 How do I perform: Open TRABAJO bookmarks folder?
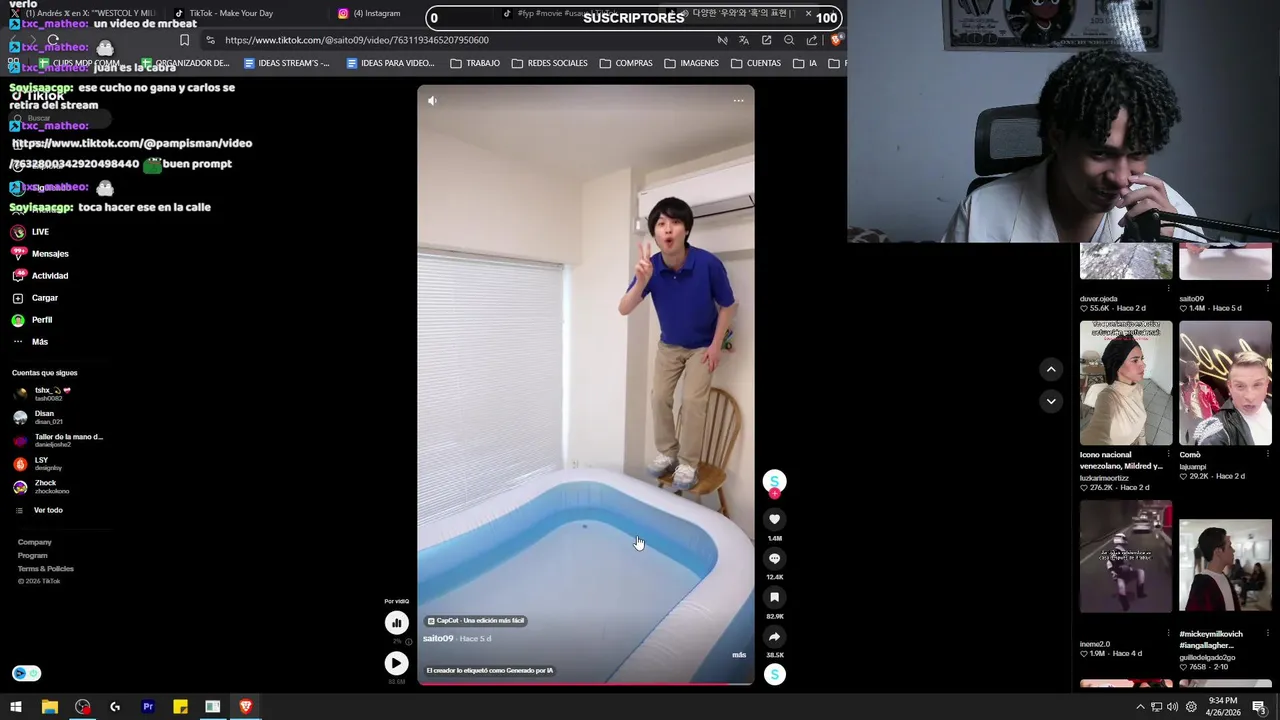[475, 63]
